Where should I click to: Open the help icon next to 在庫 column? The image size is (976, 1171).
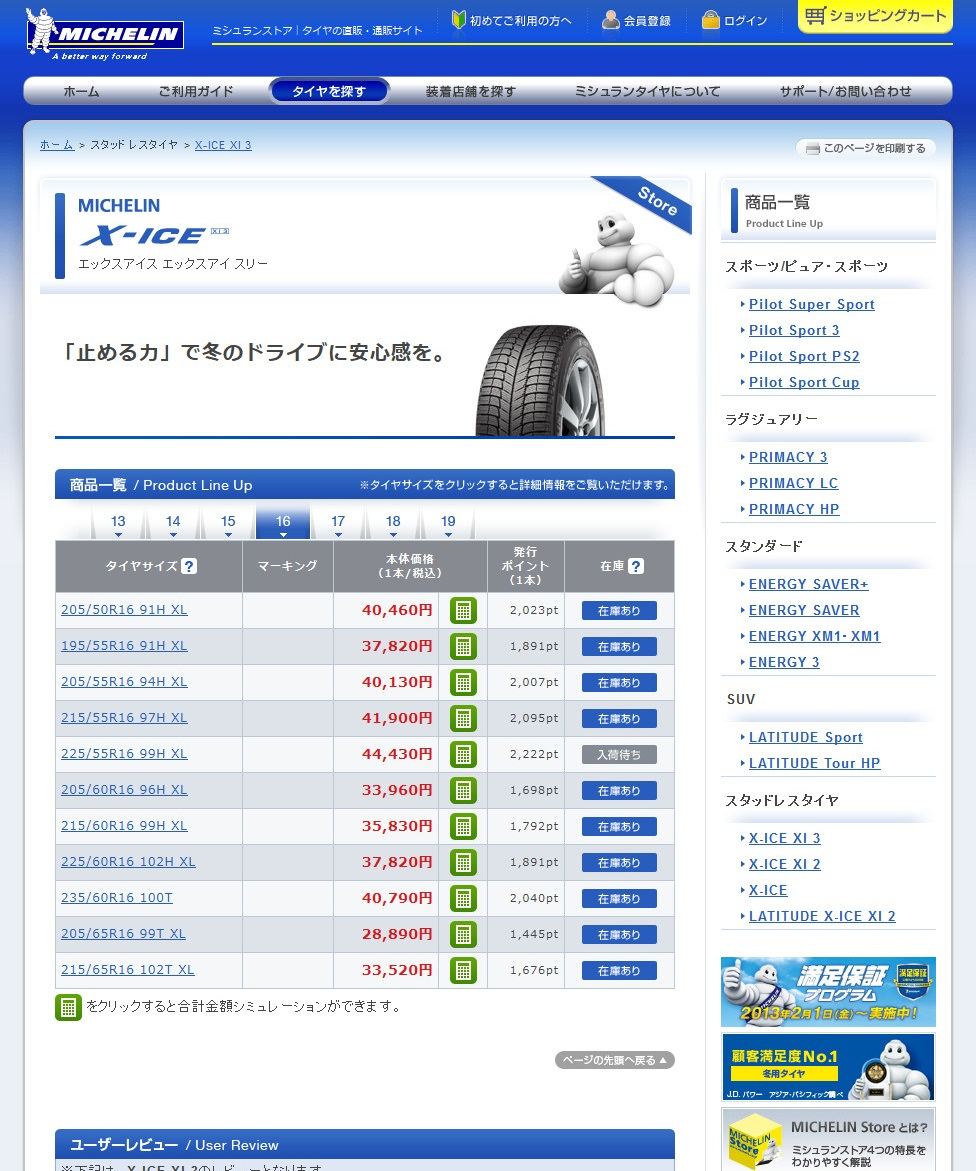coord(638,565)
